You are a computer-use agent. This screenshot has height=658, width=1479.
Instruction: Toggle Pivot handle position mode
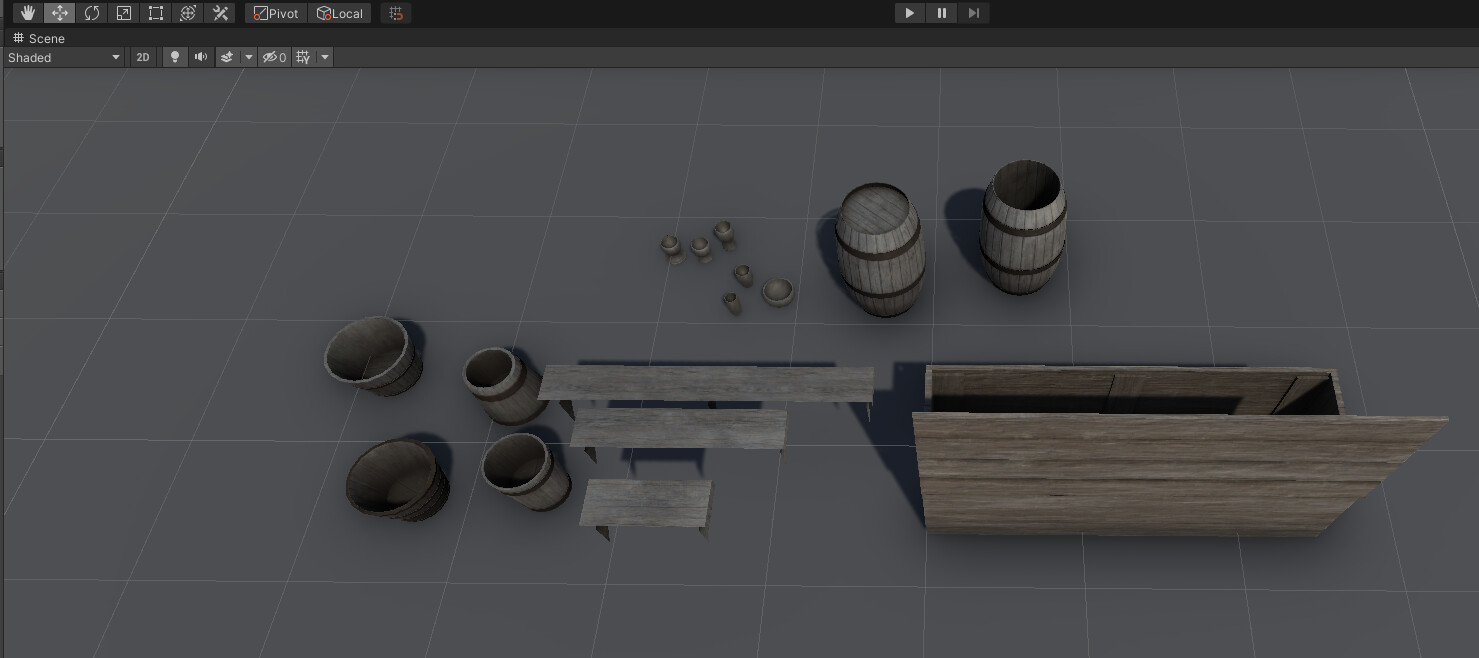(275, 13)
